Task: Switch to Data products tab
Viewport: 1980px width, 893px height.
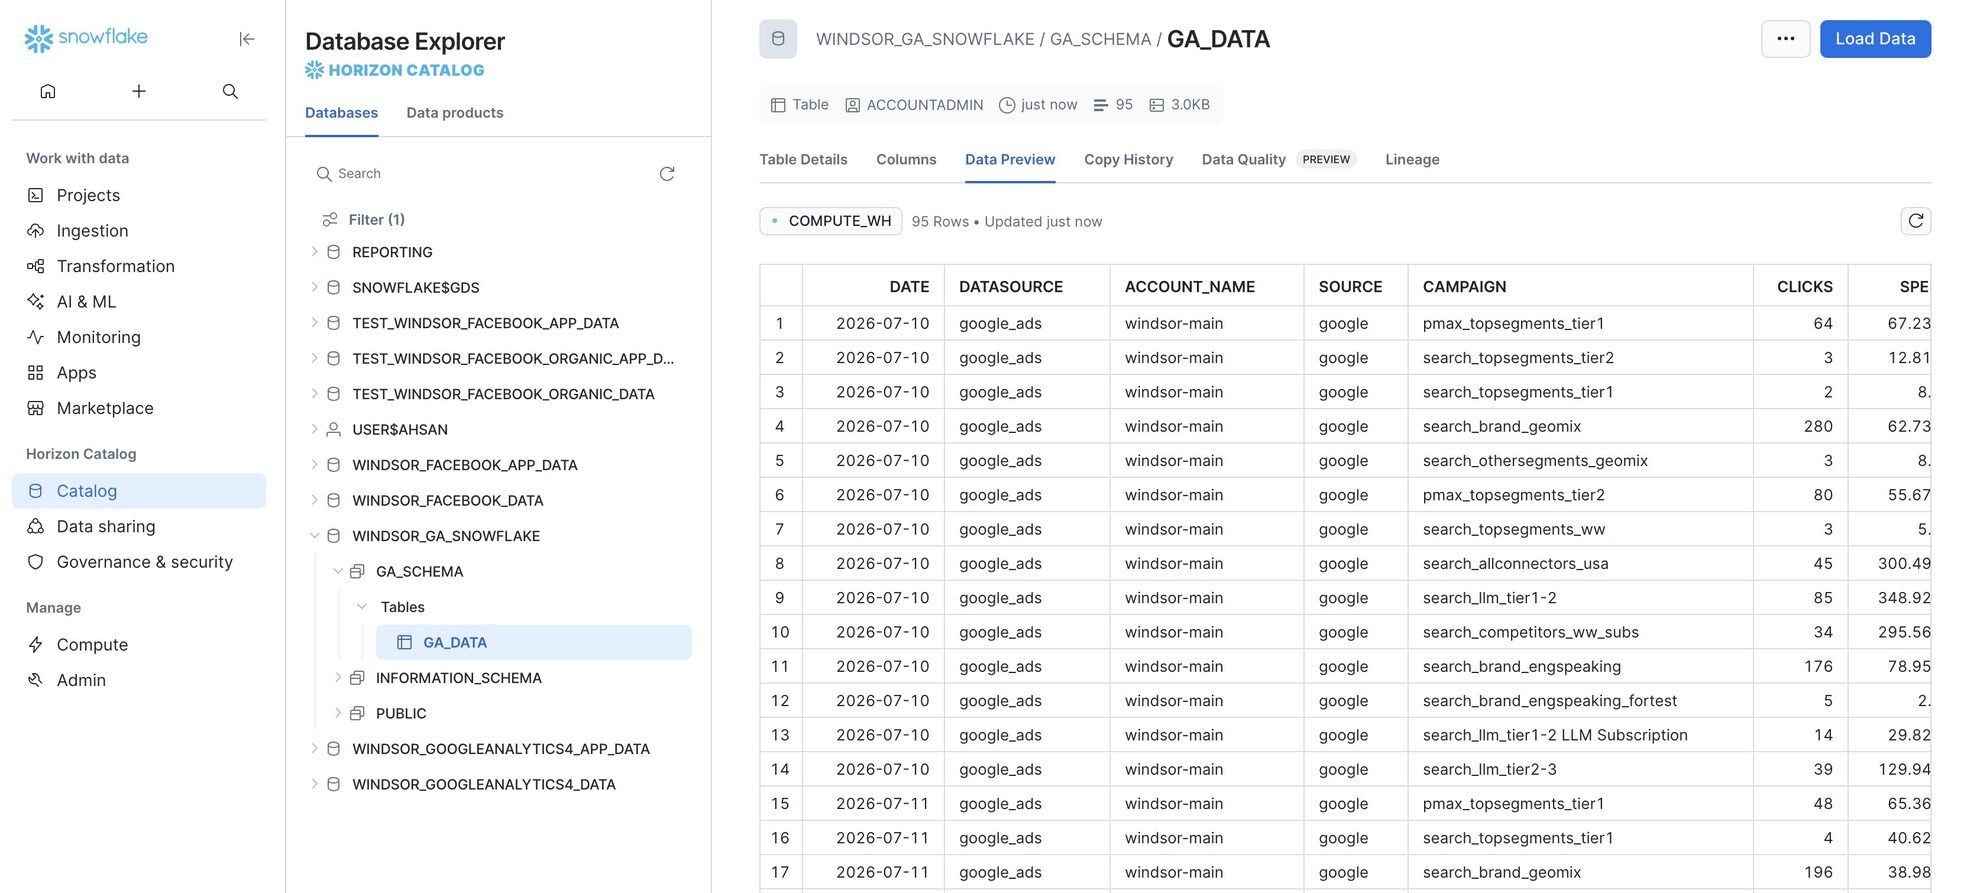Action: pyautogui.click(x=455, y=113)
